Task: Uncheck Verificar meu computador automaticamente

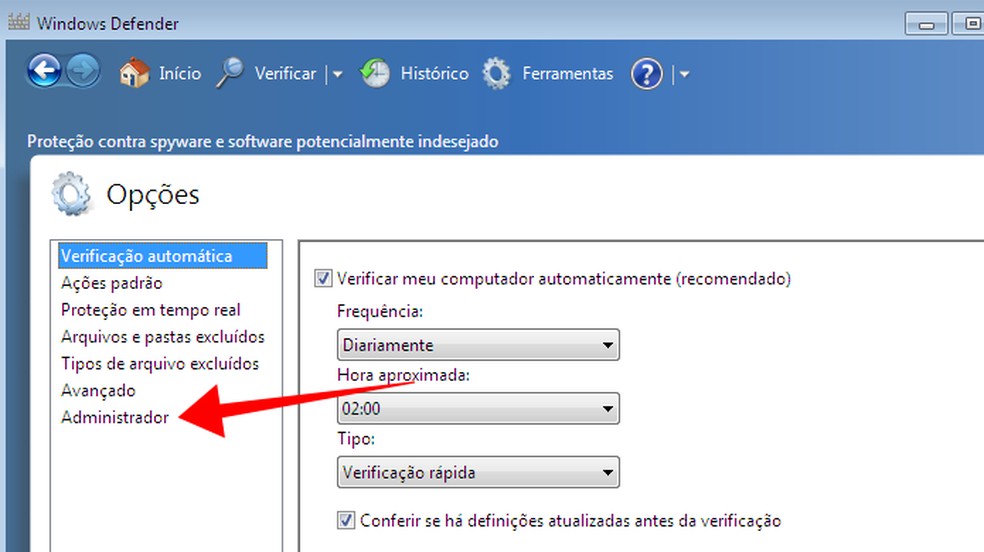Action: point(323,279)
